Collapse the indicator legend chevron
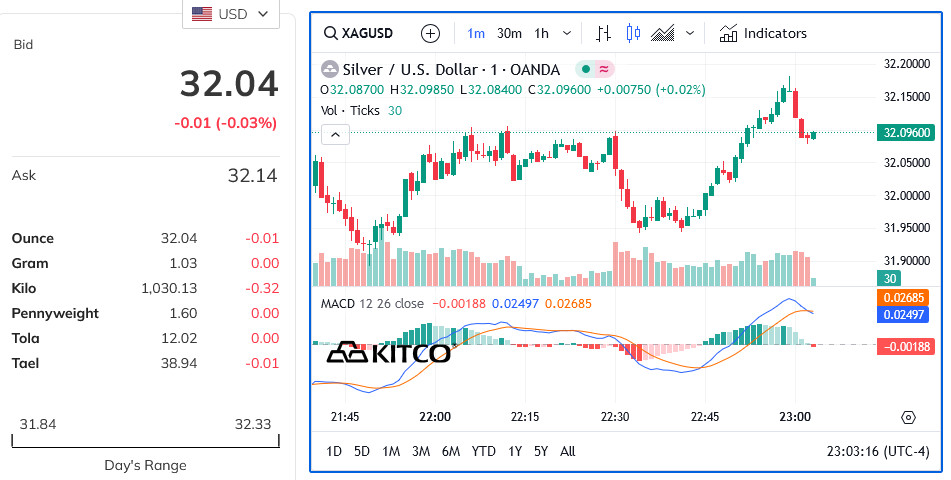This screenshot has width=951, height=480. click(x=335, y=135)
